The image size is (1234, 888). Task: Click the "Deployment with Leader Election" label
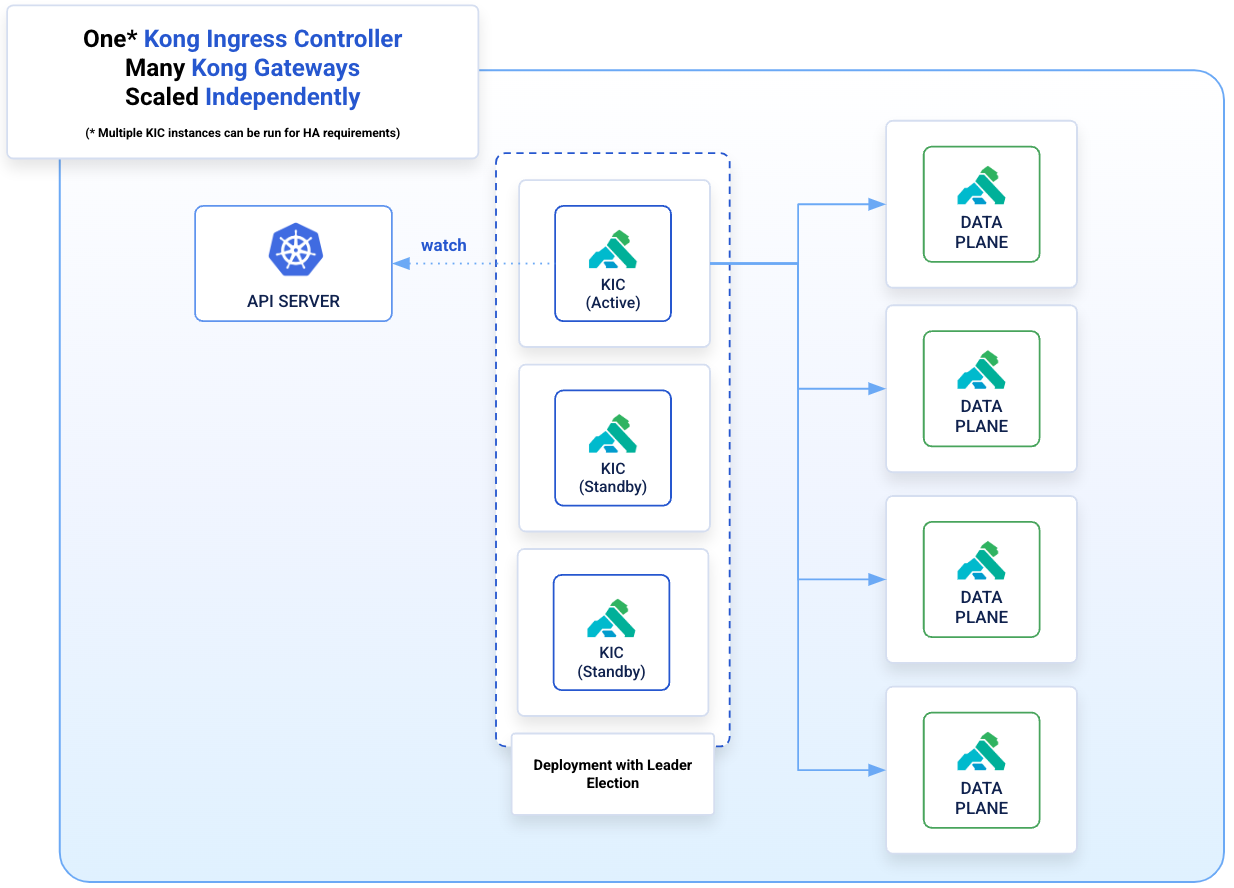click(x=613, y=774)
